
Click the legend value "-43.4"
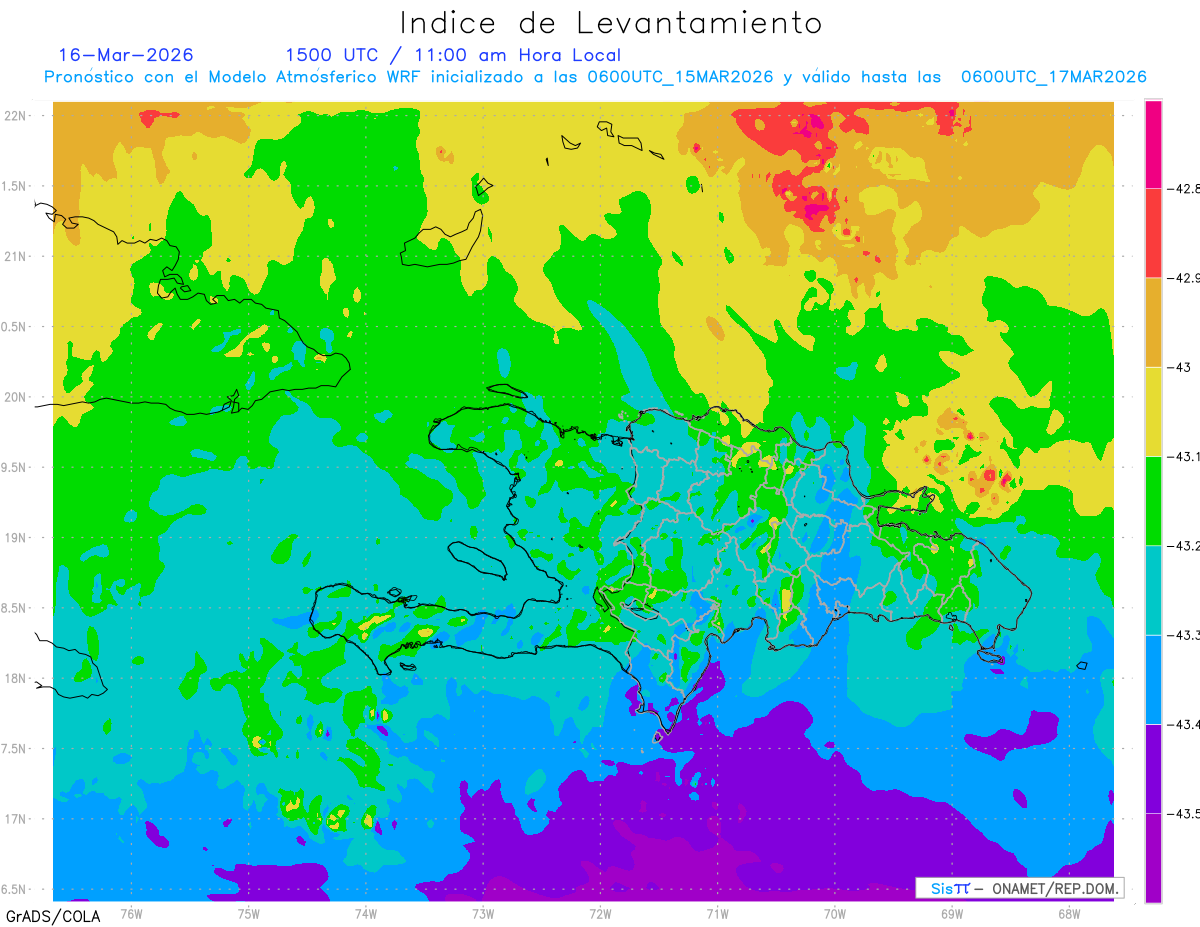point(1182,724)
